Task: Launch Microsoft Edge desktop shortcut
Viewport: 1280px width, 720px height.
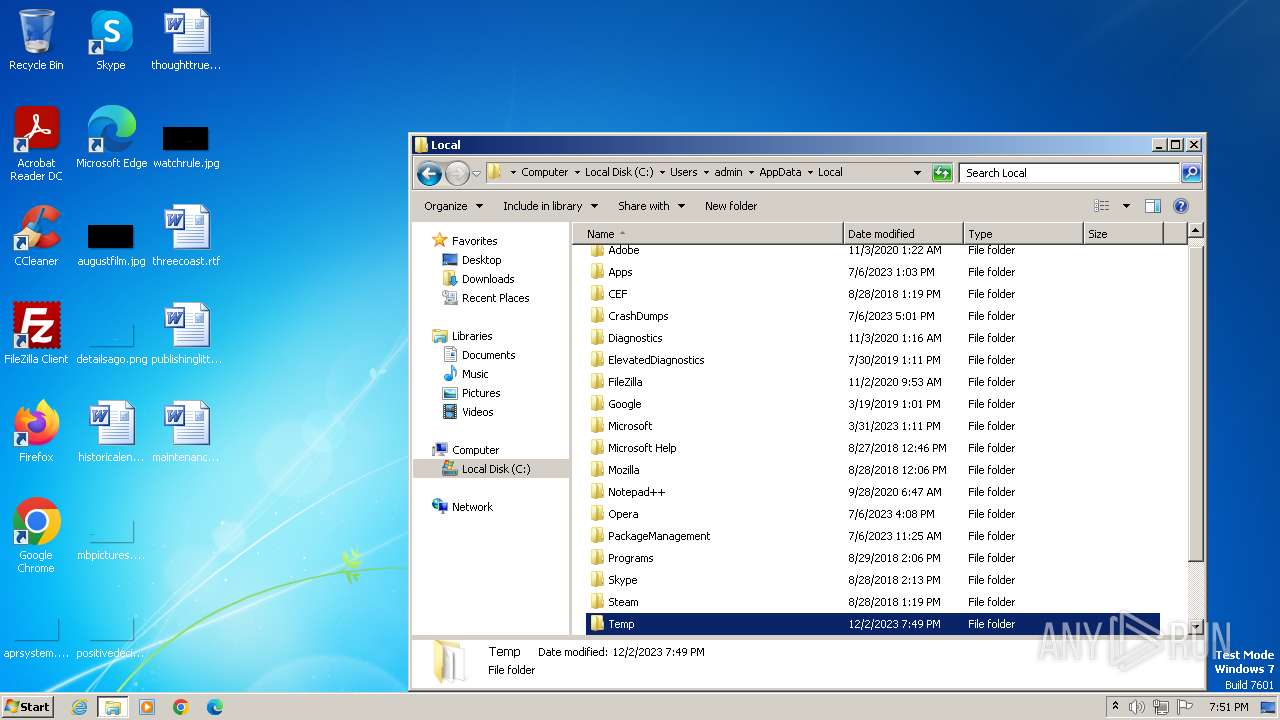Action: pos(111,137)
